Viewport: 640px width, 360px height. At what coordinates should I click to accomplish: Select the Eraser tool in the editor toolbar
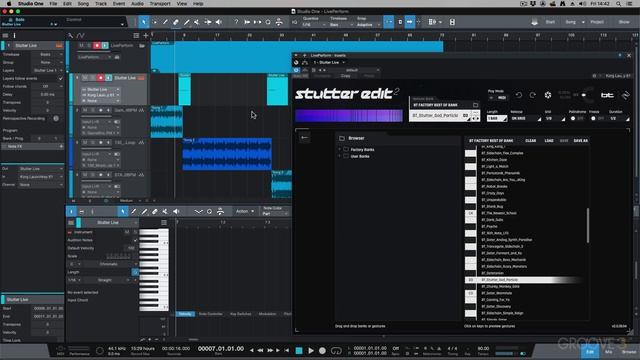point(155,211)
